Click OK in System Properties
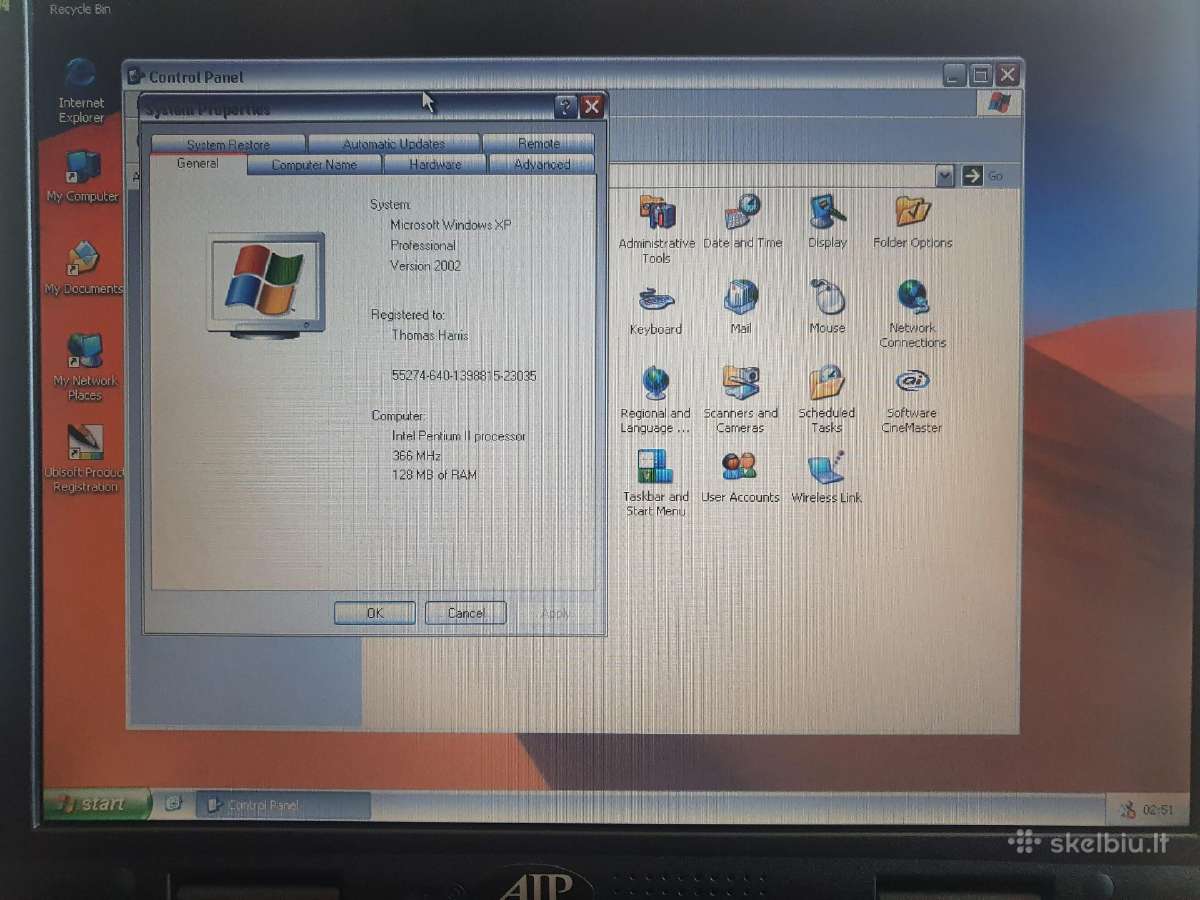1200x900 pixels. 375,613
